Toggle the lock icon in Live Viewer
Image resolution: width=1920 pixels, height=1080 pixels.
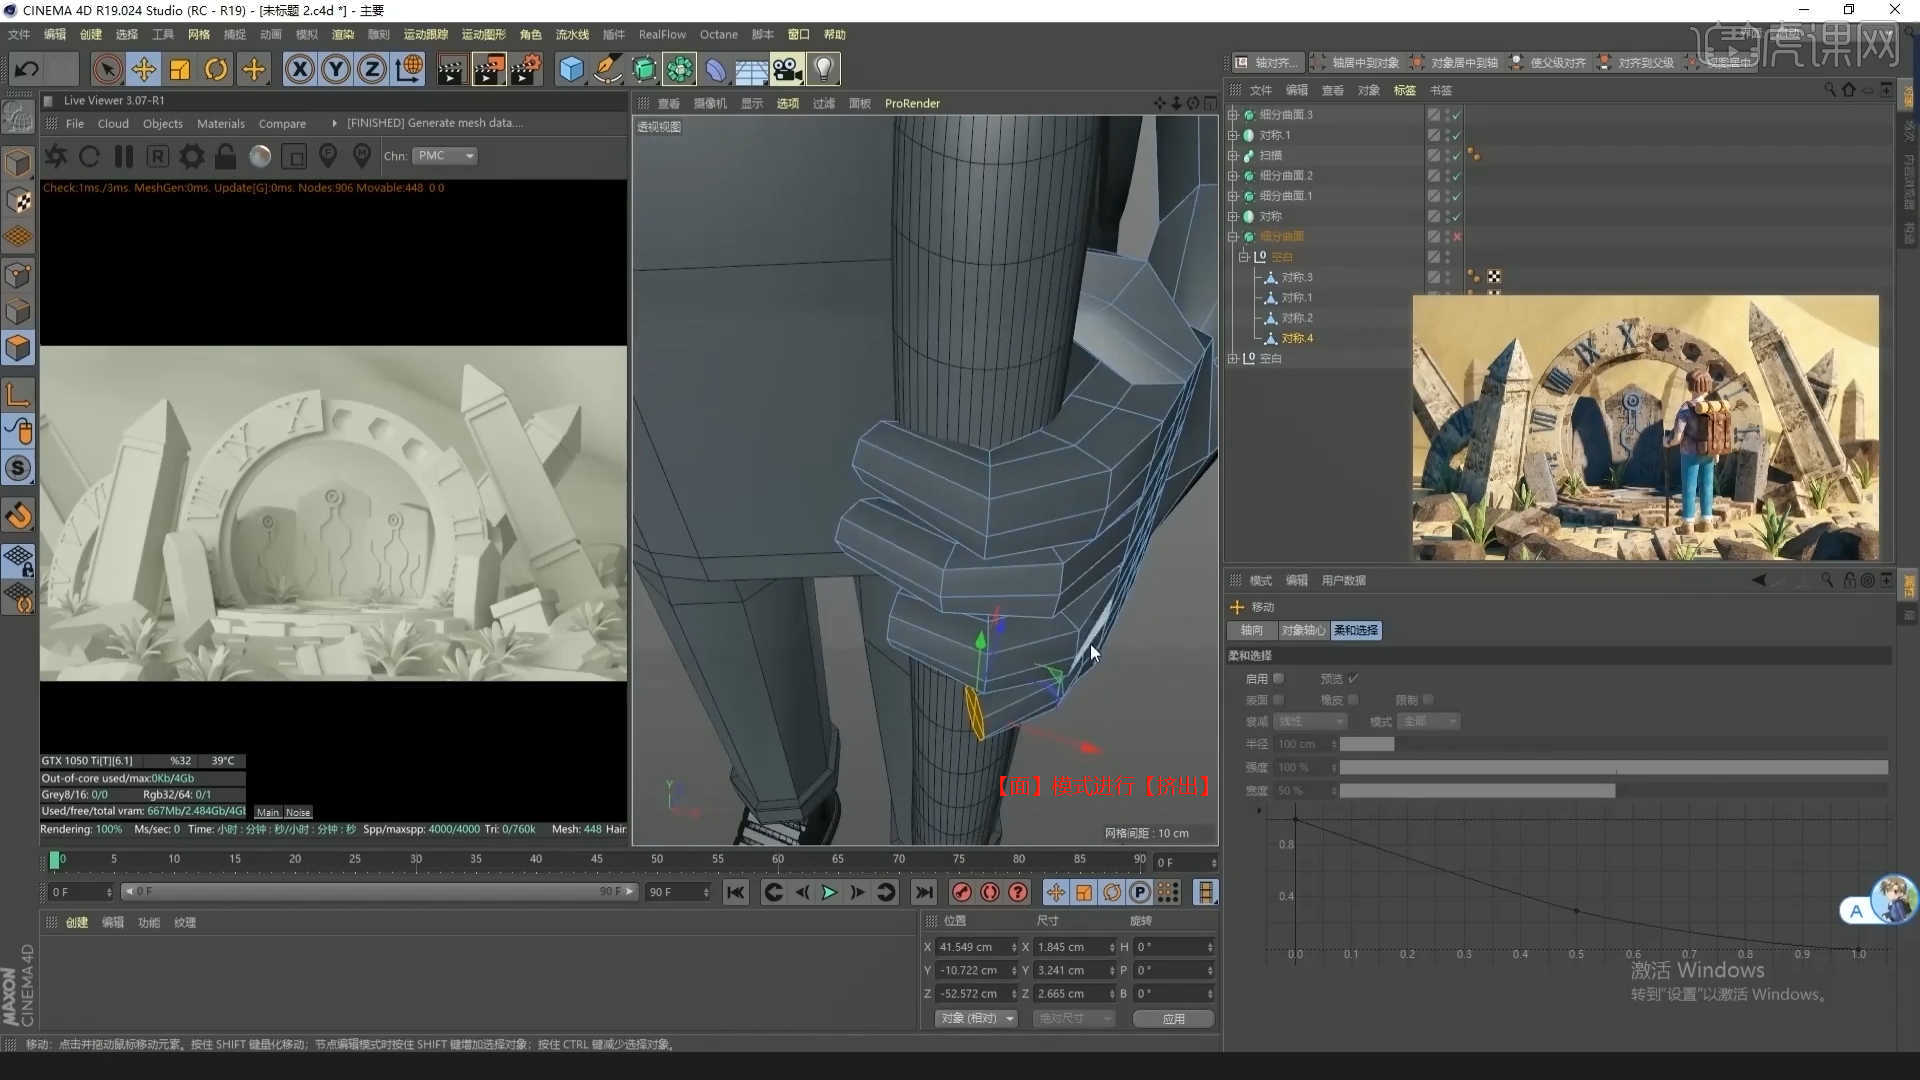point(226,156)
